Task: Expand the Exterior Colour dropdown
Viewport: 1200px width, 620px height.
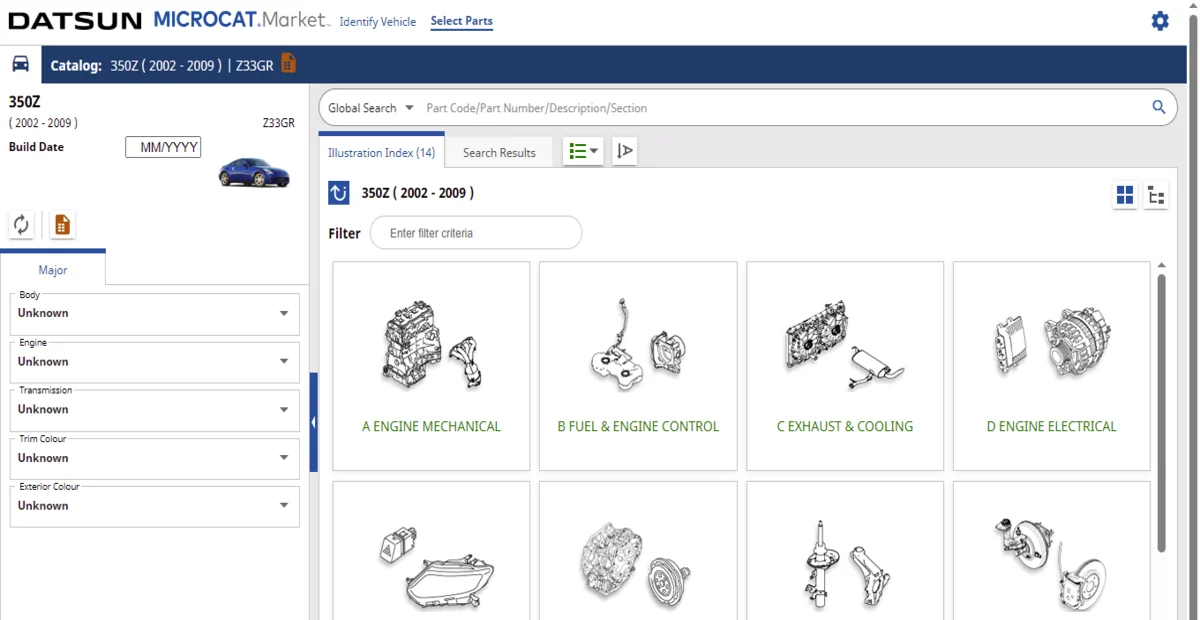Action: coord(155,506)
